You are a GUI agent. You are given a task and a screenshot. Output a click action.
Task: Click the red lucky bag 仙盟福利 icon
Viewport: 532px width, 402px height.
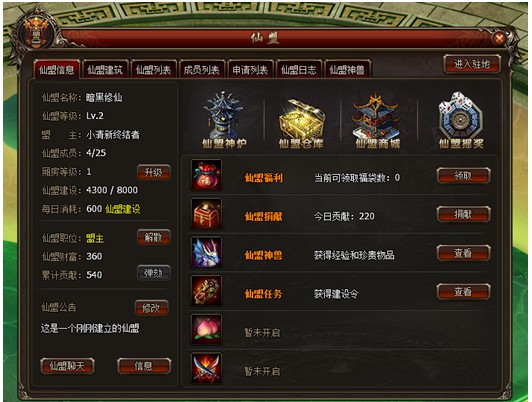[x=207, y=175]
